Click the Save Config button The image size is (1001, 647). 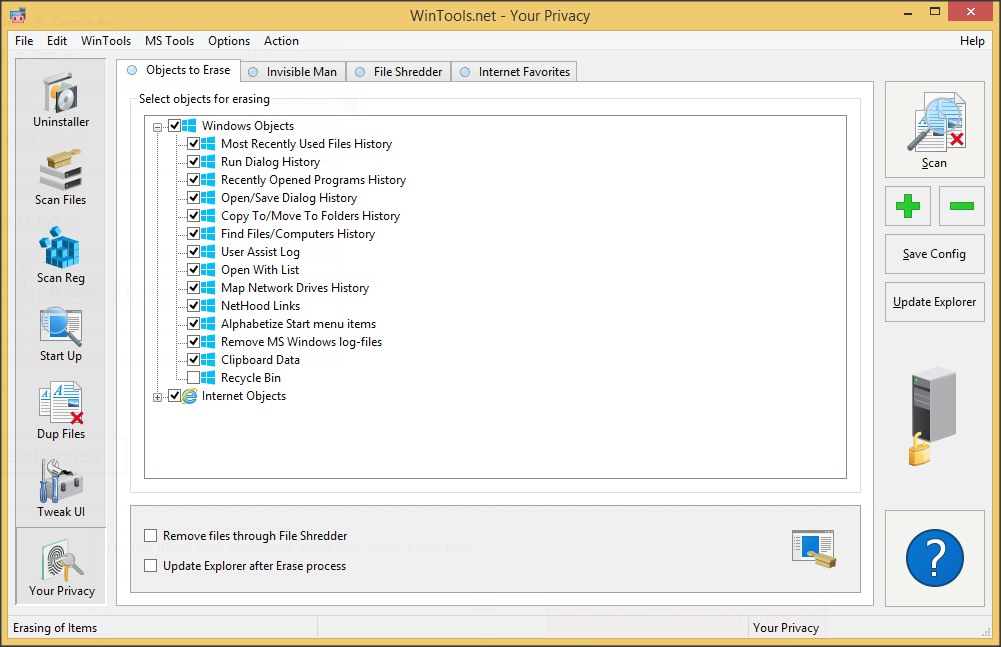click(935, 254)
